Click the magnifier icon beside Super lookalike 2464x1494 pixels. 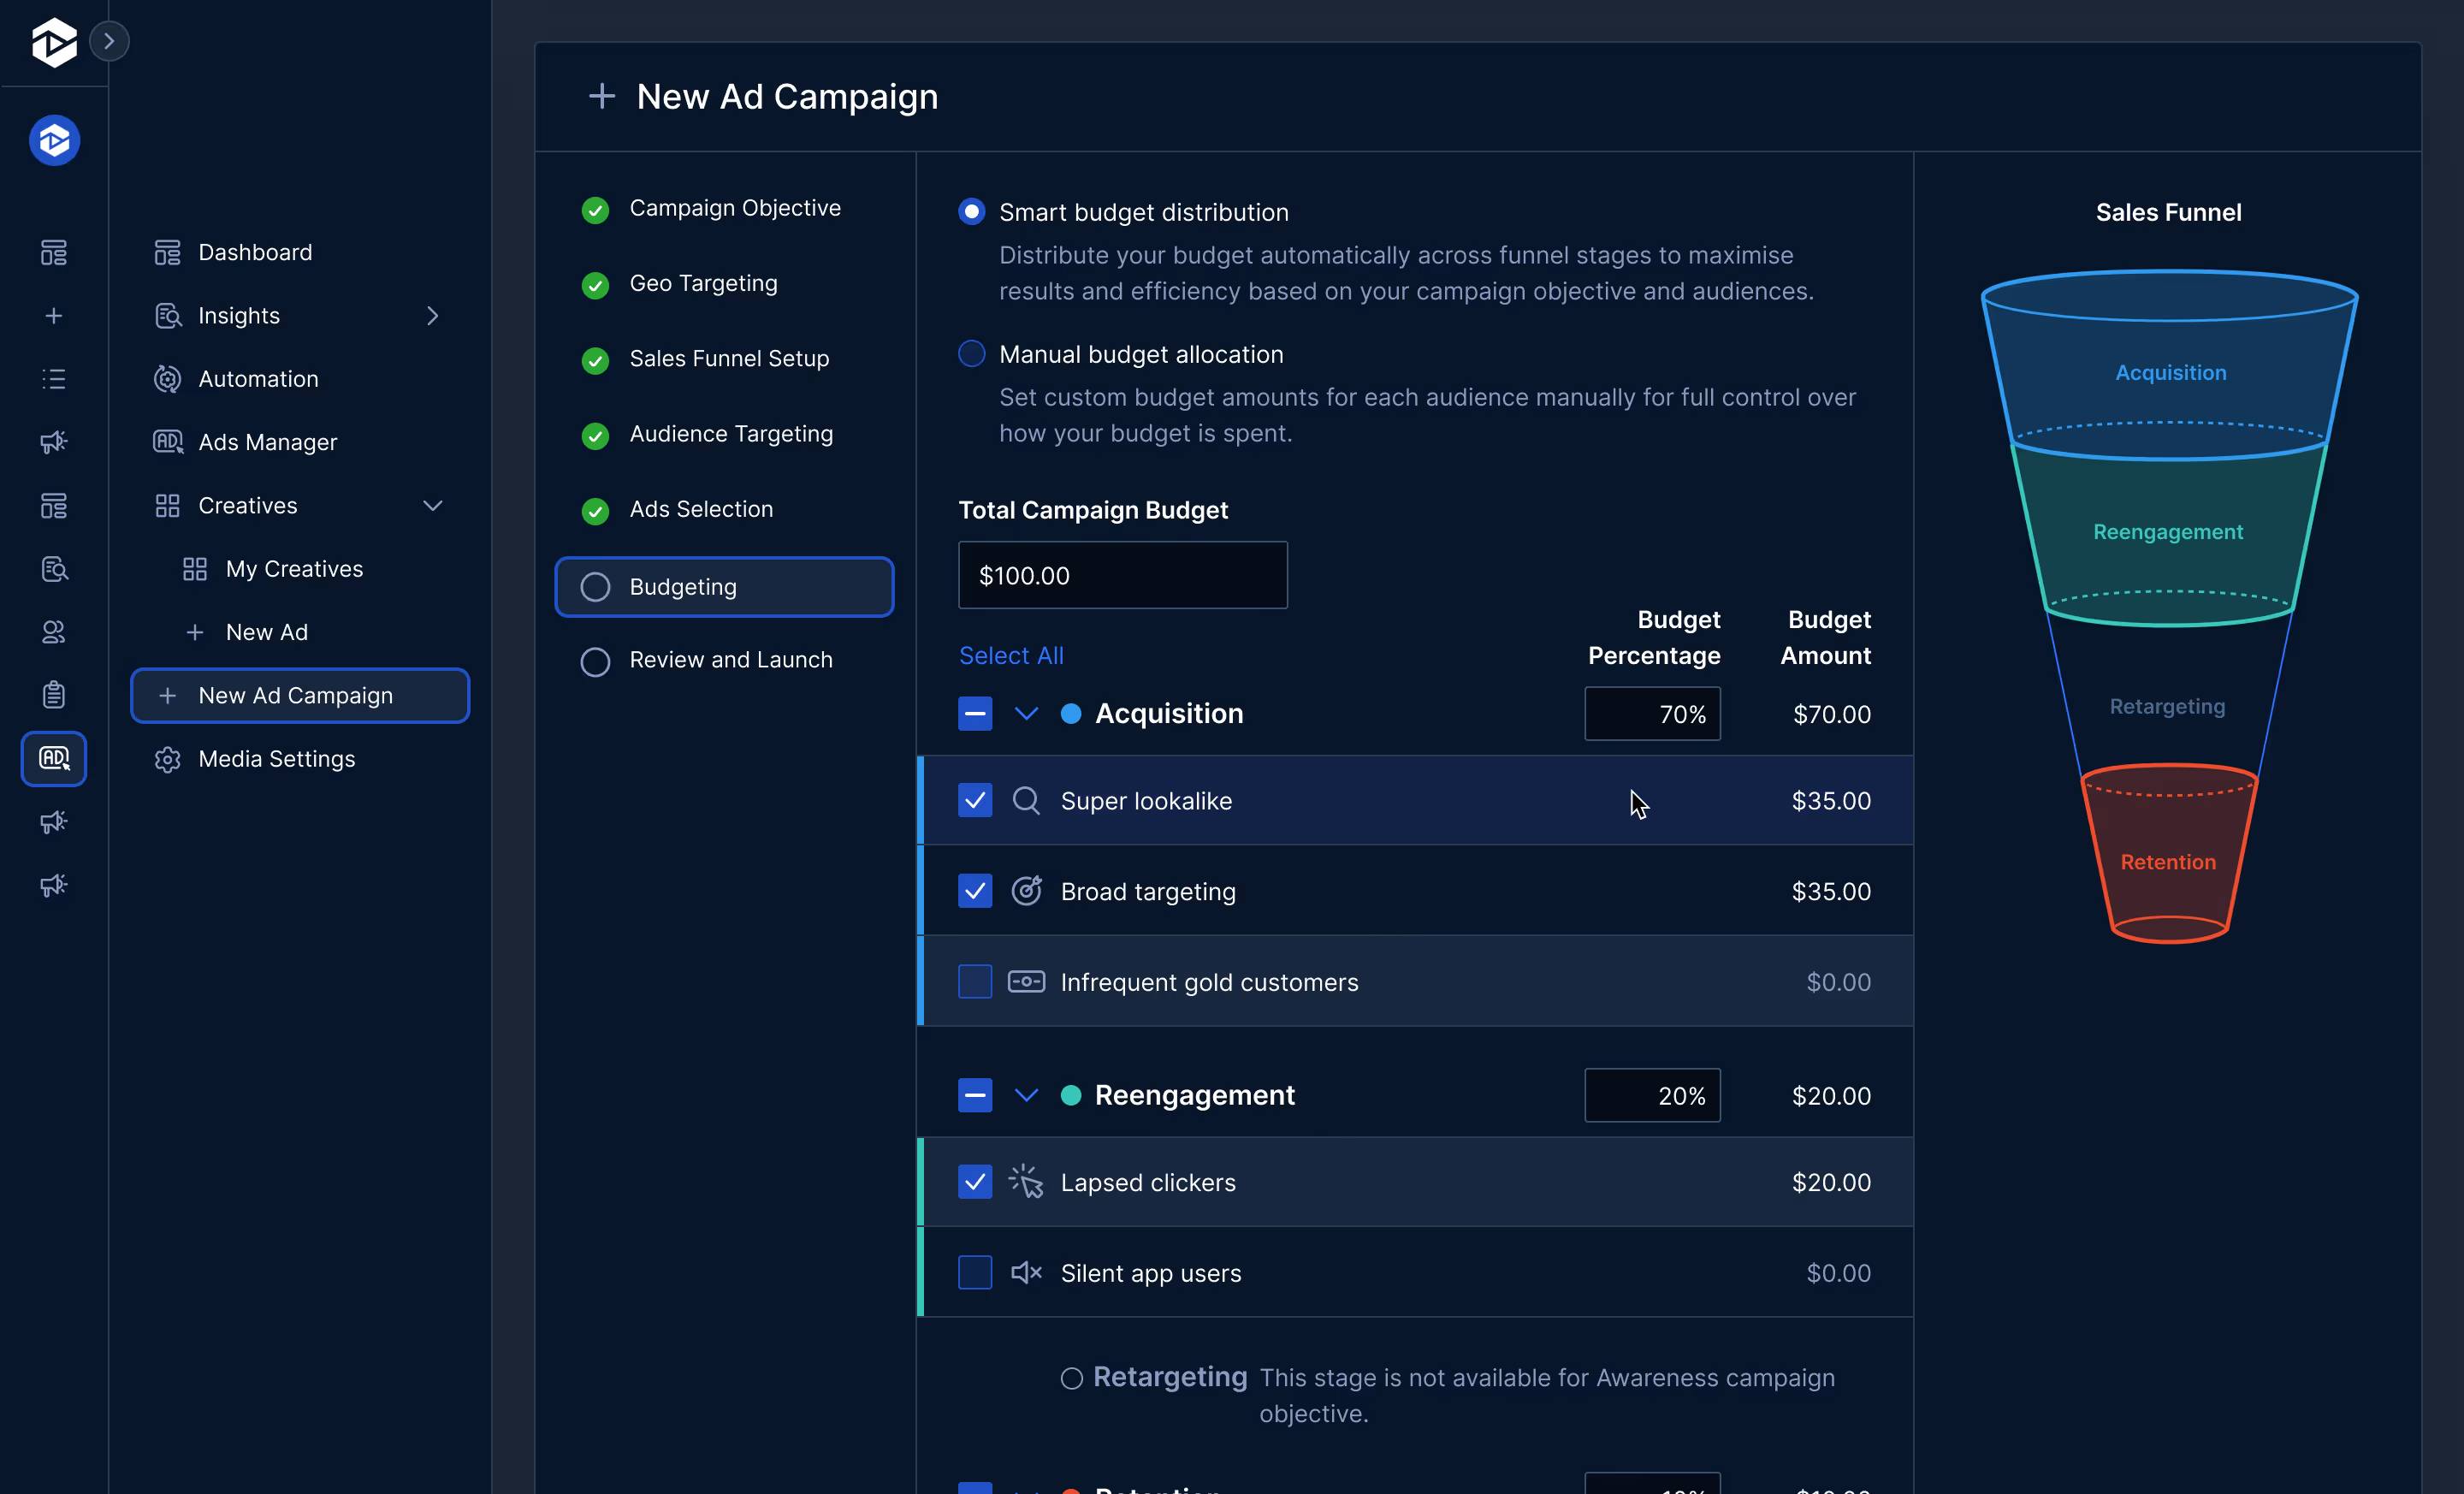click(x=1025, y=800)
